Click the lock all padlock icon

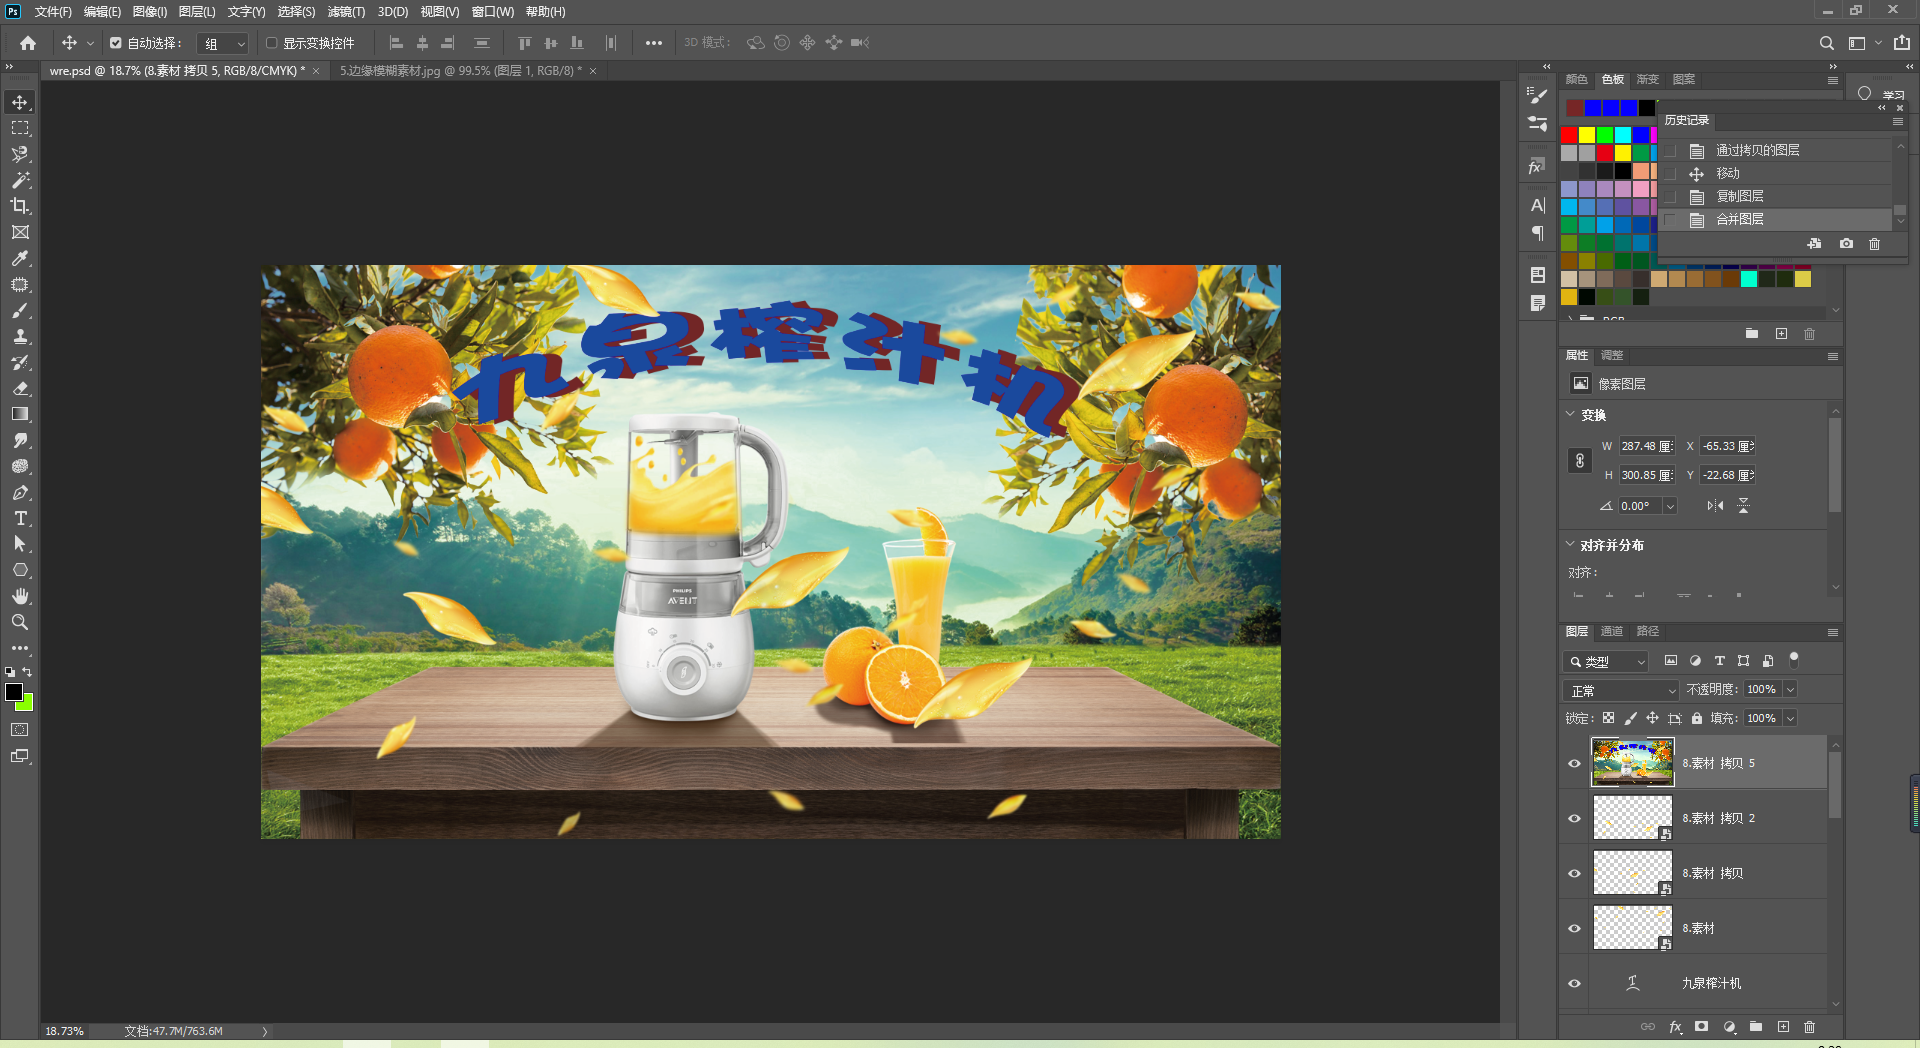click(1697, 718)
